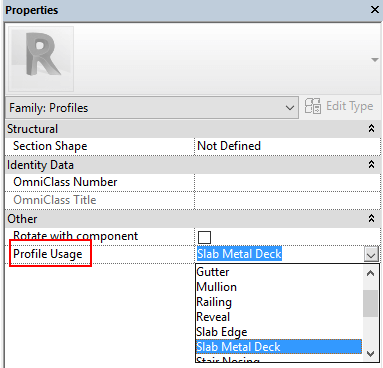Viewport: 383px width, 368px height.
Task: Click the OmniClass Number value field
Action: click(x=287, y=182)
